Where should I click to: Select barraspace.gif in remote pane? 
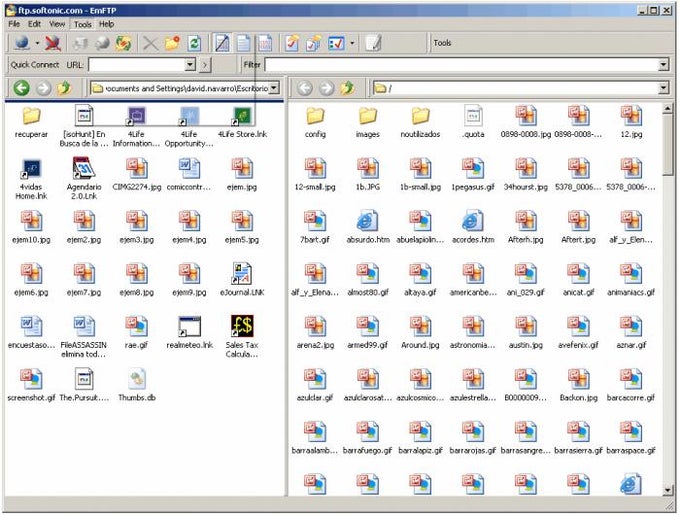tap(631, 438)
